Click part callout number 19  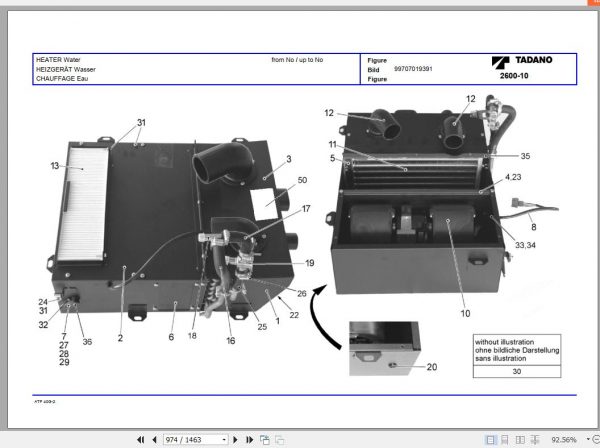(310, 263)
